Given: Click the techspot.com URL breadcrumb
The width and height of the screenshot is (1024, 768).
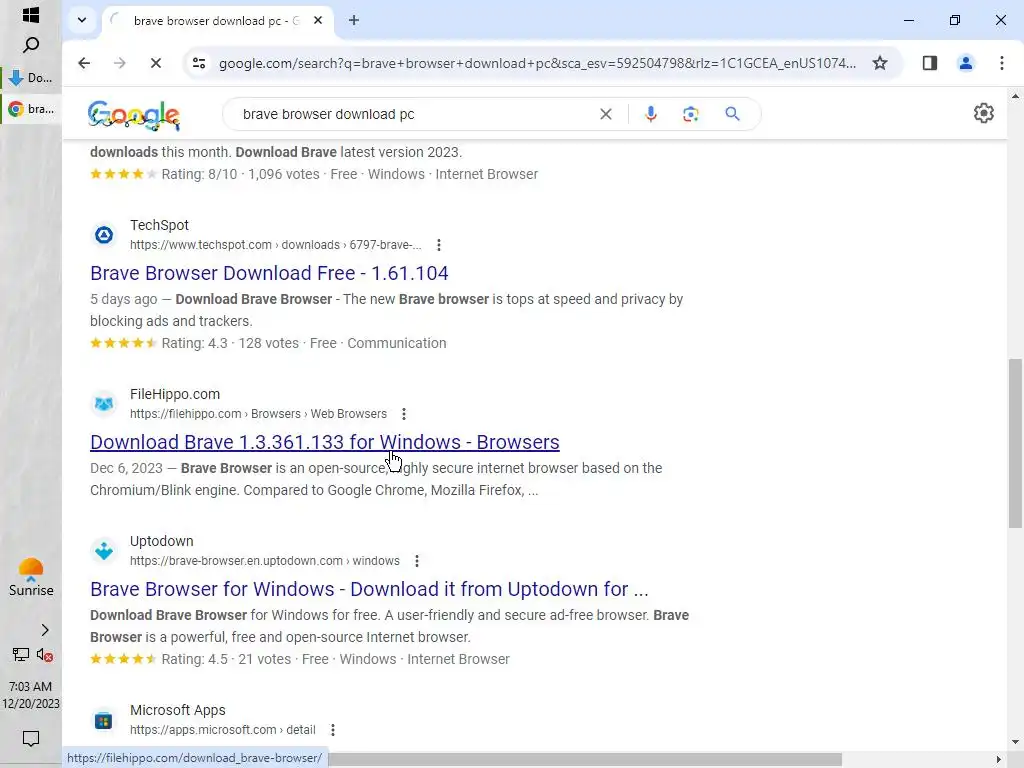Looking at the screenshot, I should tap(276, 245).
